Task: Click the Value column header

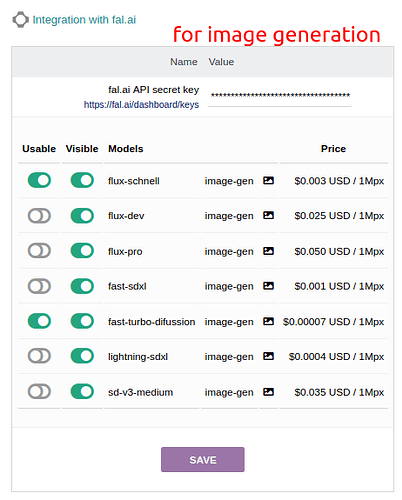Action: click(221, 62)
